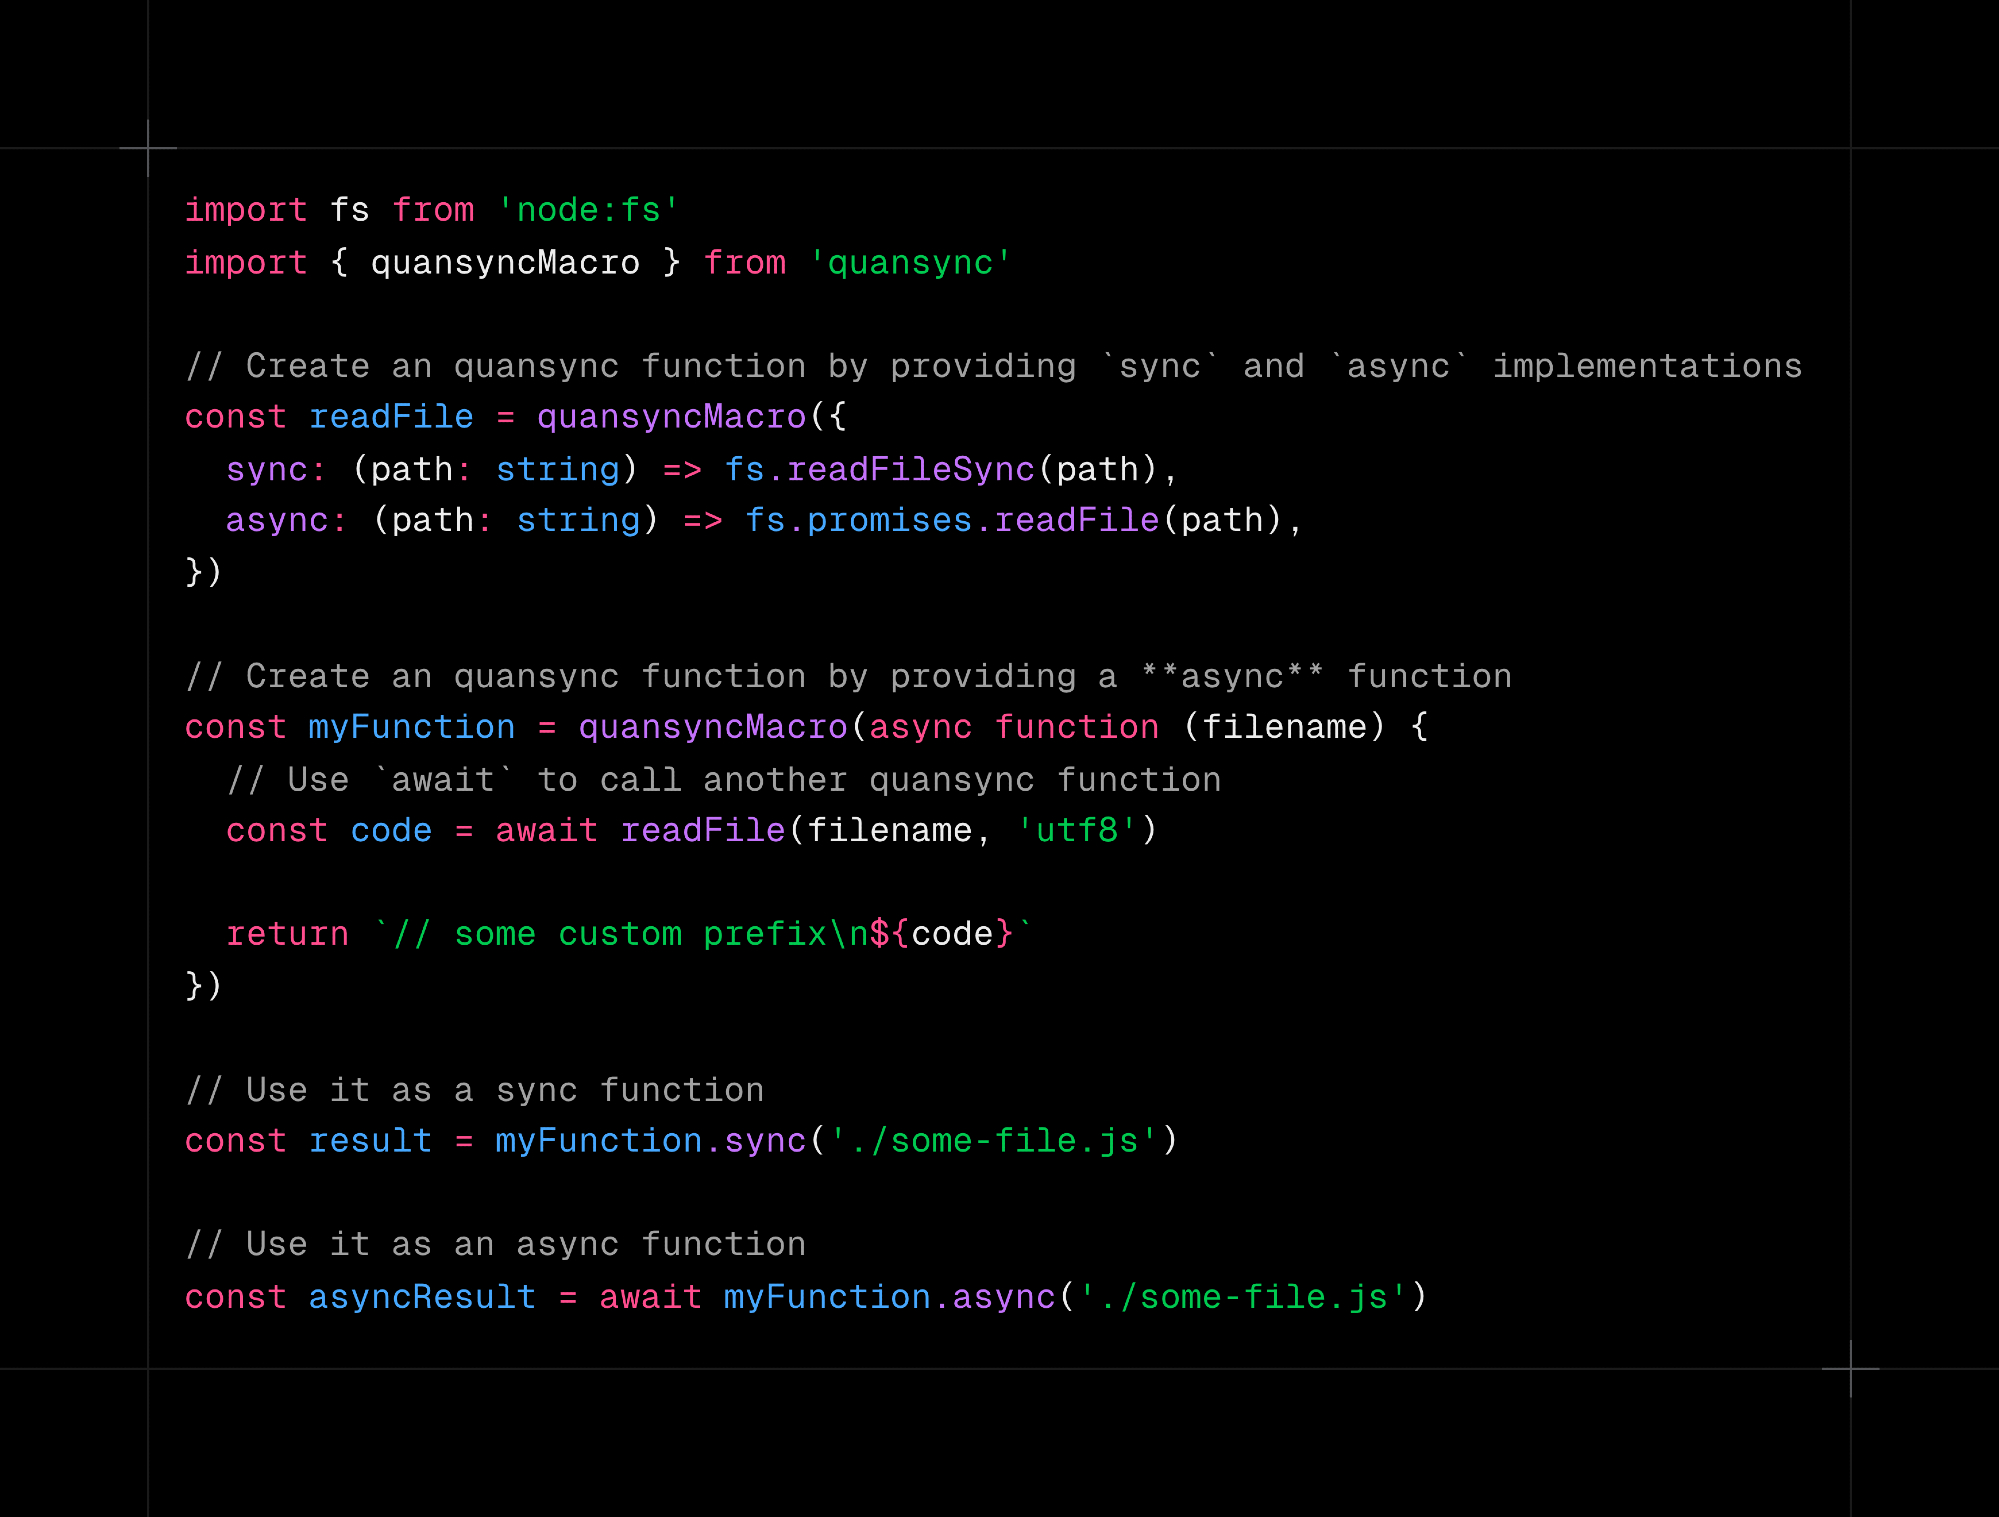Click the asyncResult variable name
The height and width of the screenshot is (1517, 1999).
[x=421, y=1296]
